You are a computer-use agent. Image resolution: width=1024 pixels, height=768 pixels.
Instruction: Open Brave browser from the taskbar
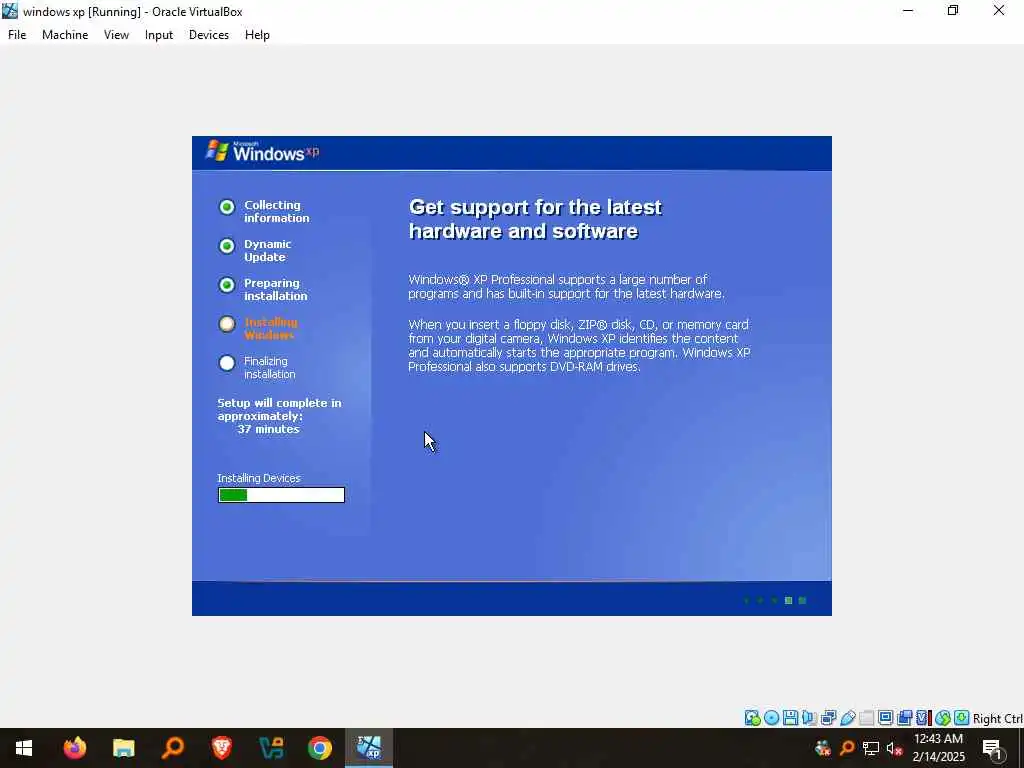coord(221,748)
